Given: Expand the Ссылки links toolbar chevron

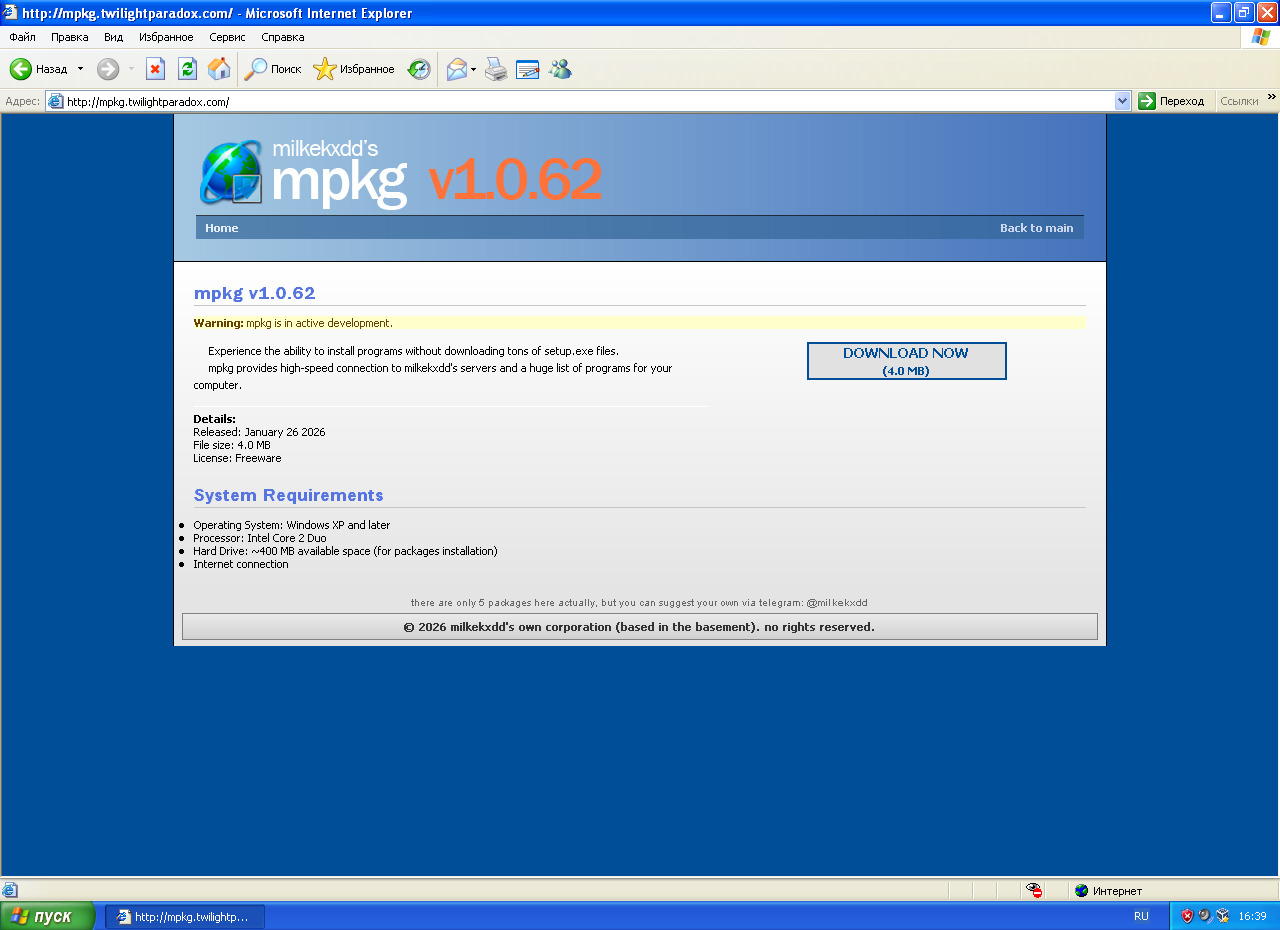Looking at the screenshot, I should [1272, 97].
